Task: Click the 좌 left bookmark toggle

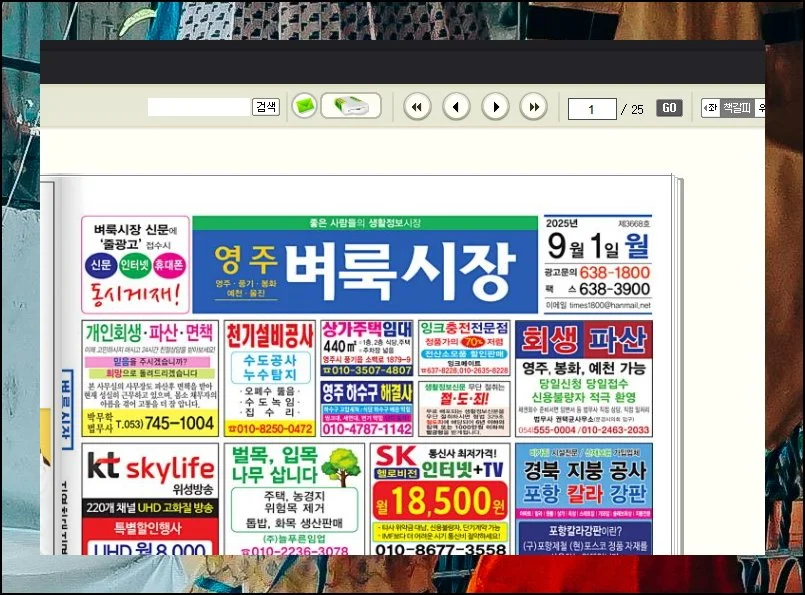Action: click(710, 108)
